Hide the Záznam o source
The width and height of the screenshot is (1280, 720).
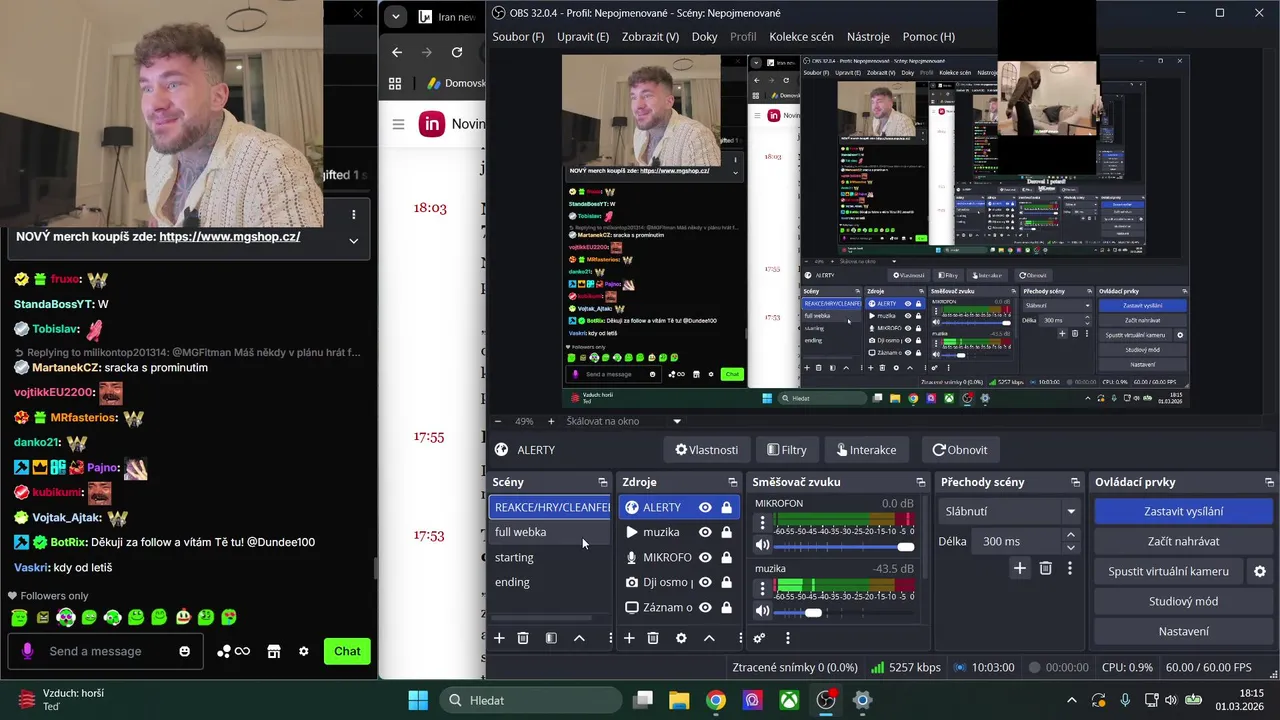pos(705,607)
